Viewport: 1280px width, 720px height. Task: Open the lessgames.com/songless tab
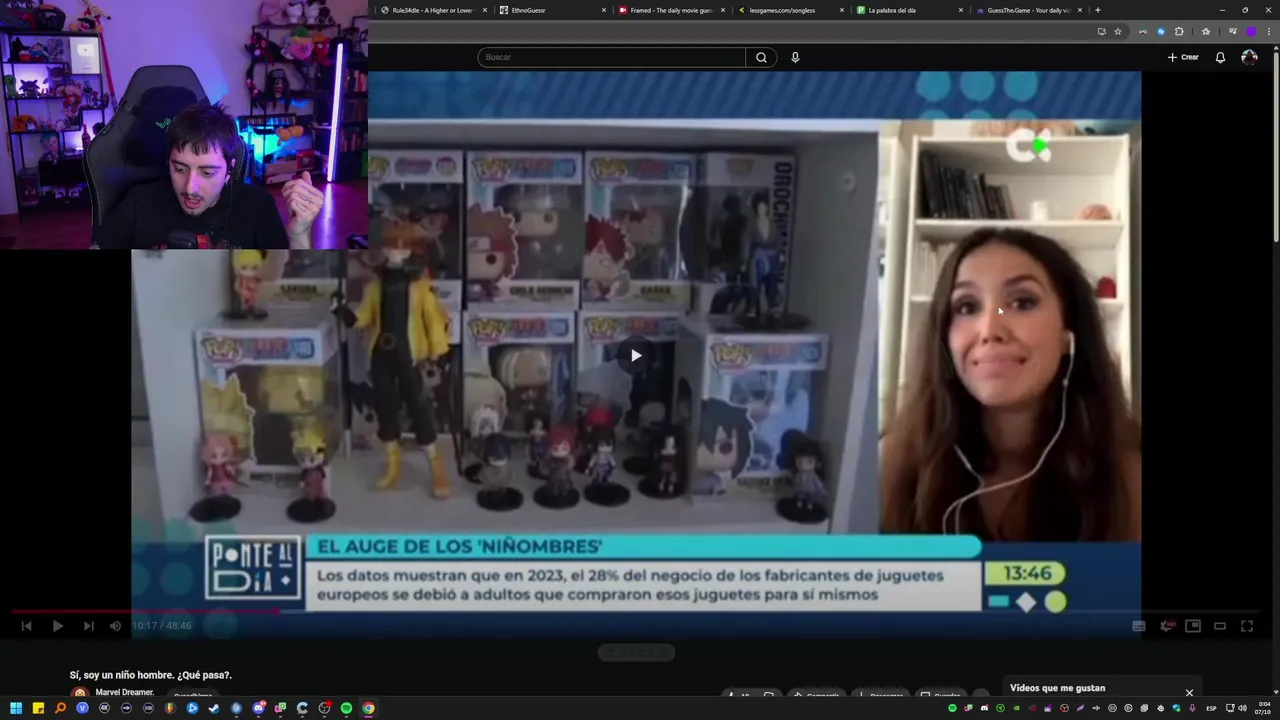coord(790,10)
